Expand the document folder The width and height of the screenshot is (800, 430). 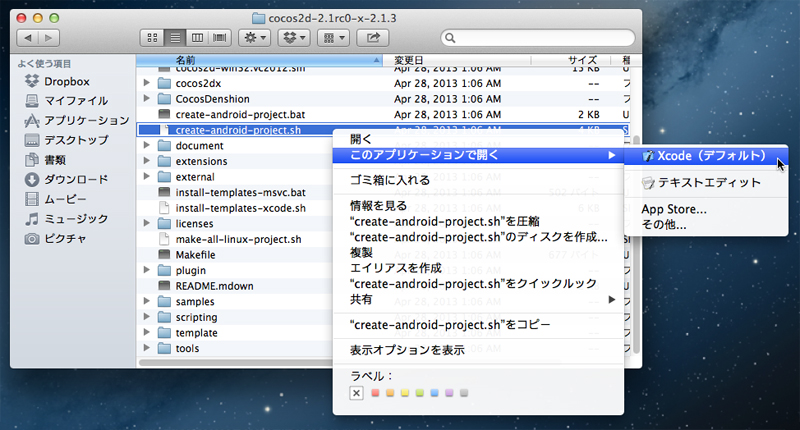146,145
